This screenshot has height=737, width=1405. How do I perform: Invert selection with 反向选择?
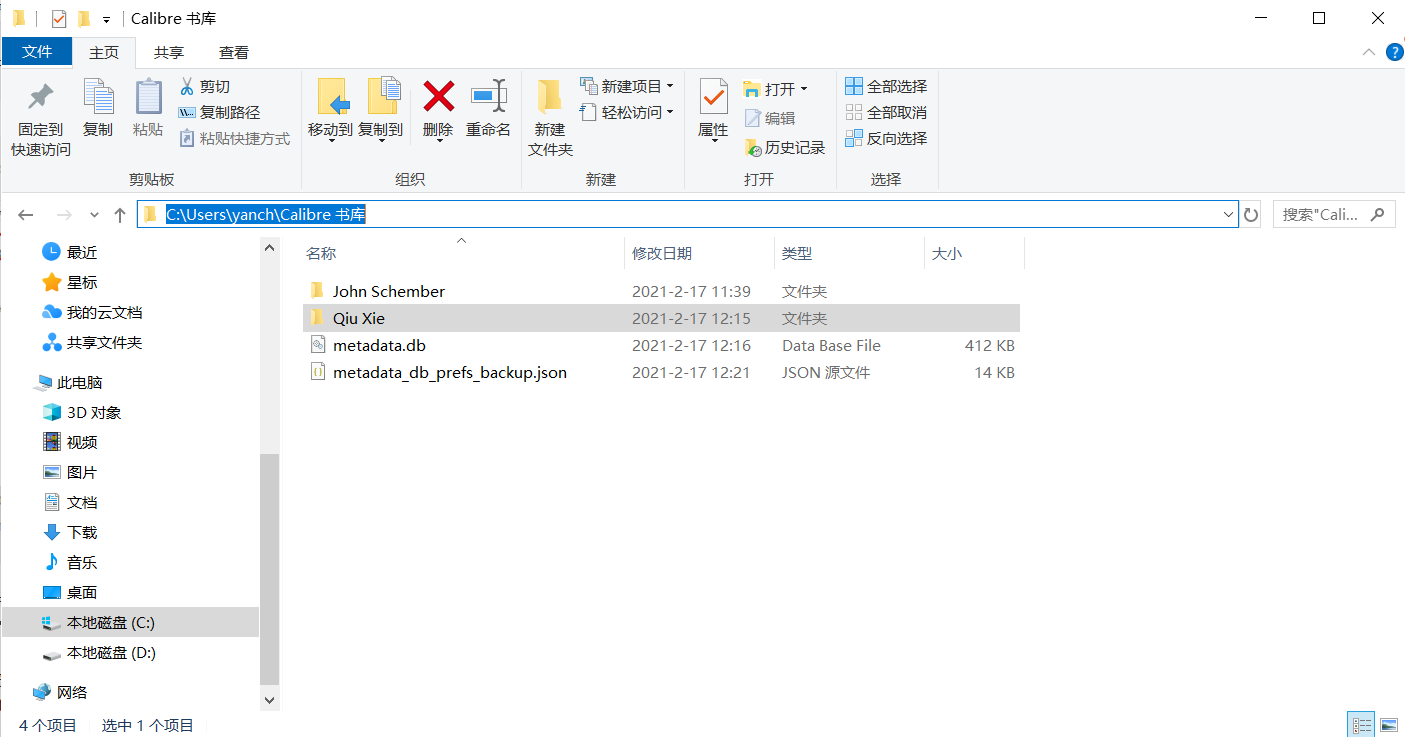click(x=887, y=138)
